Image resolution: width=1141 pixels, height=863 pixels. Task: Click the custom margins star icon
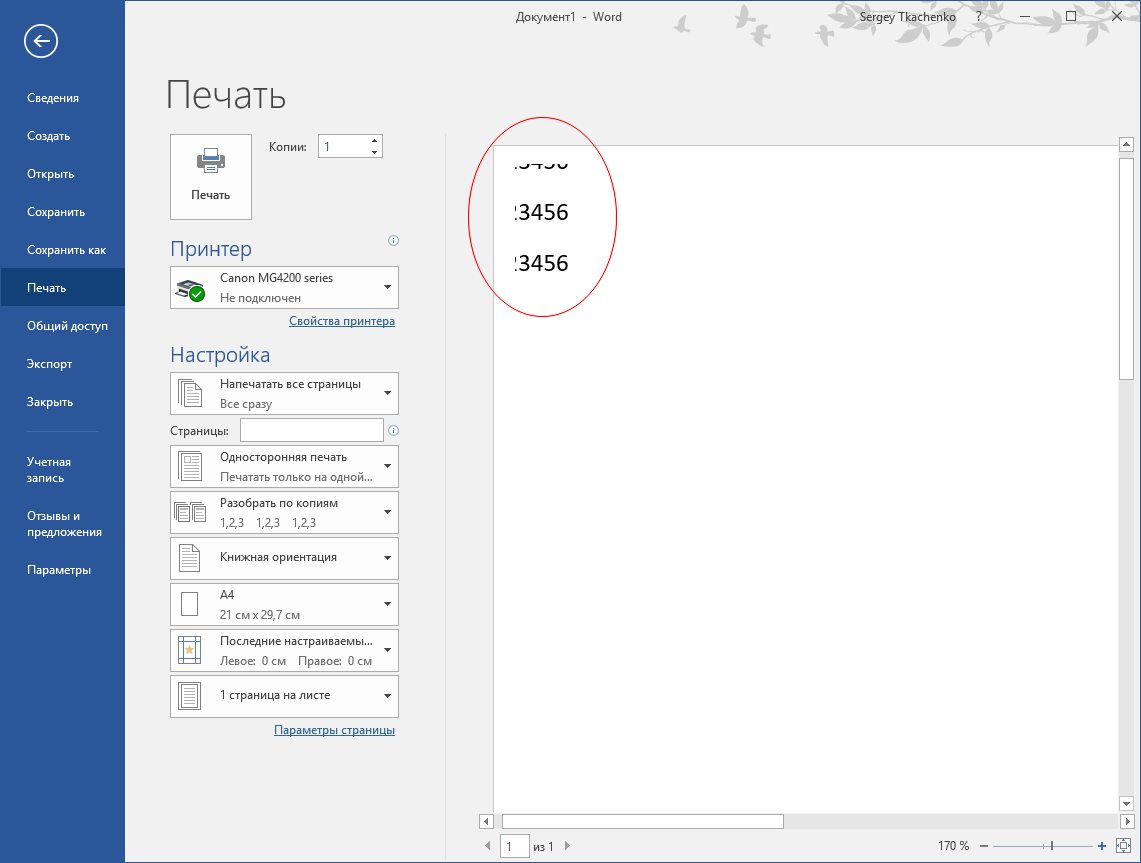189,650
